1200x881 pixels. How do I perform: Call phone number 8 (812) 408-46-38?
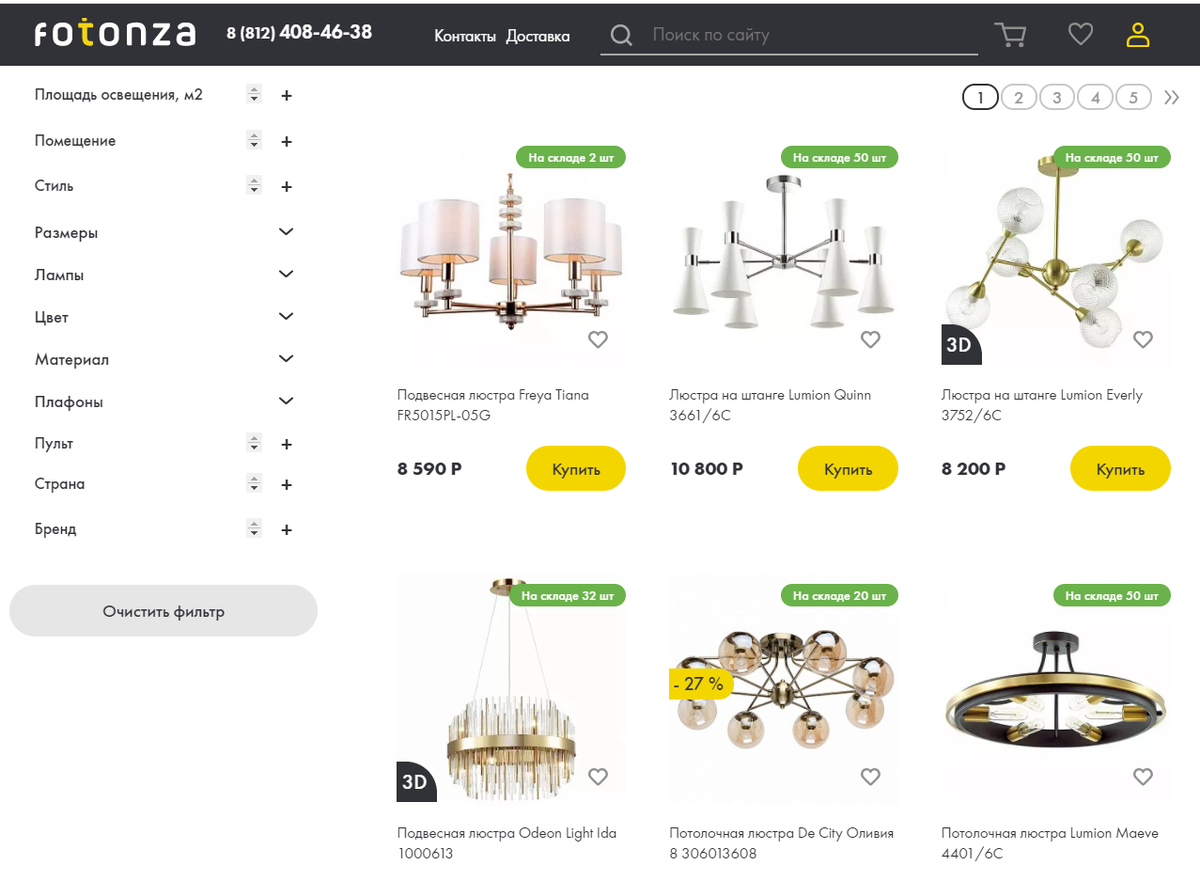tap(299, 32)
